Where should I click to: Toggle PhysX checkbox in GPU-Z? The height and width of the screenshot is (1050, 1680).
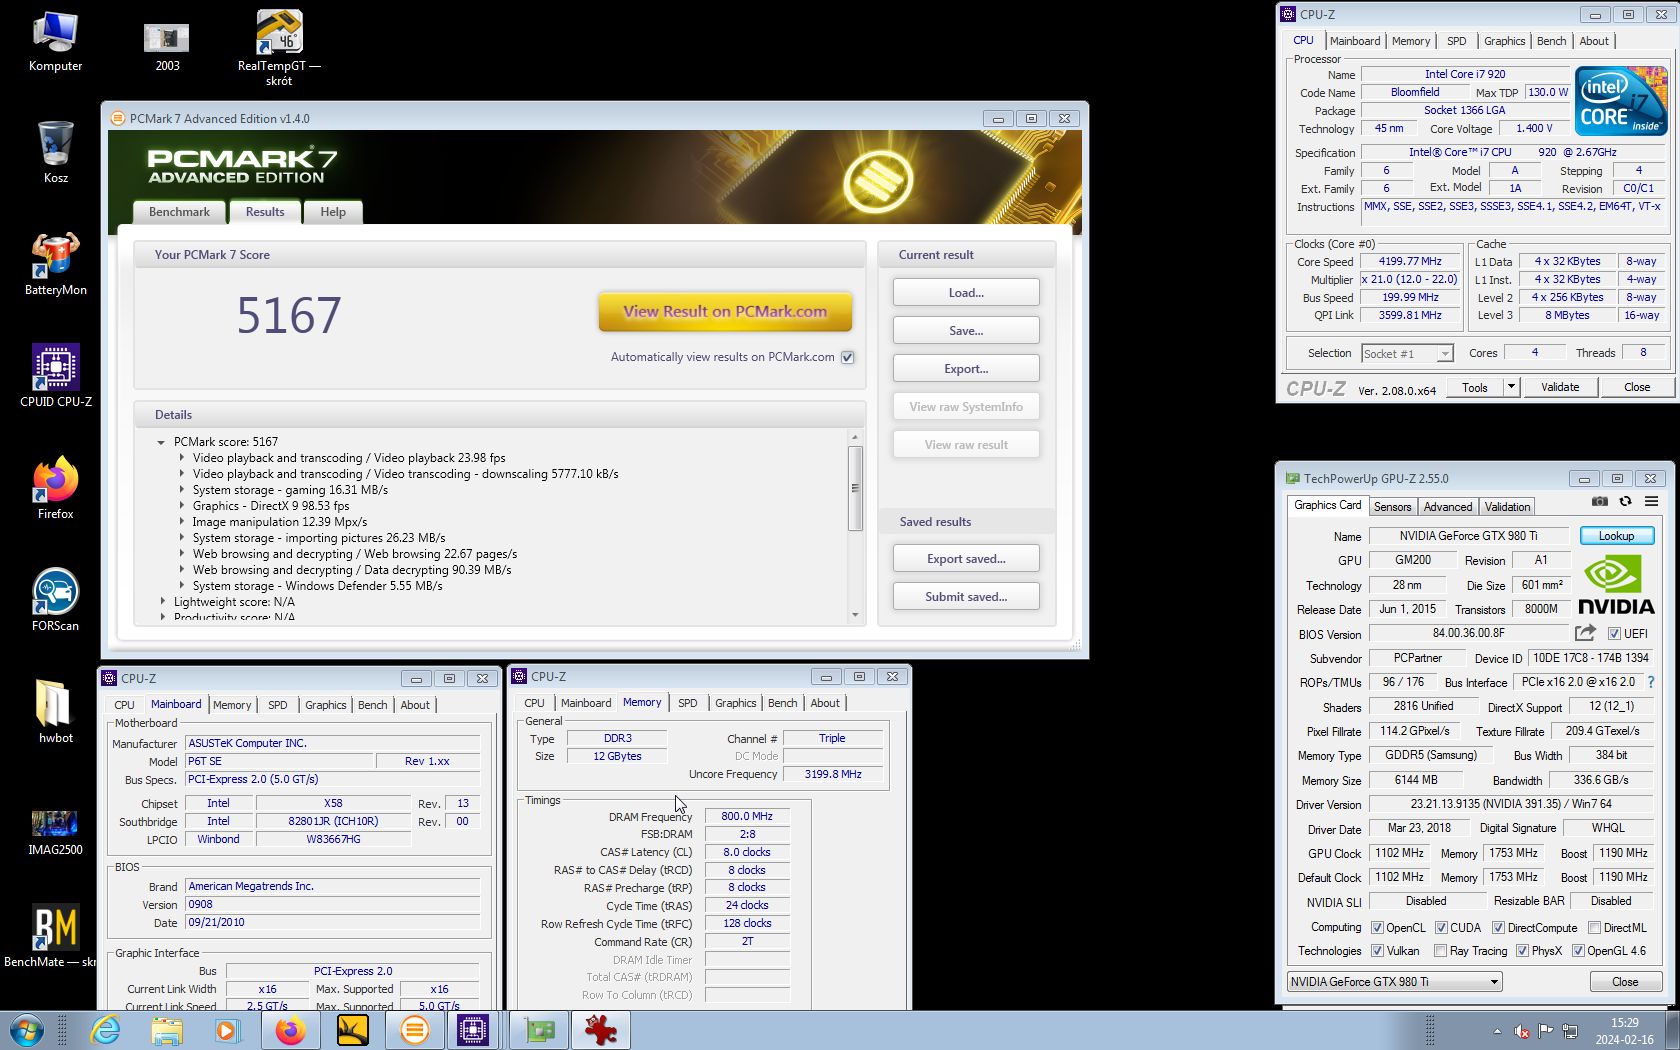coord(1522,951)
